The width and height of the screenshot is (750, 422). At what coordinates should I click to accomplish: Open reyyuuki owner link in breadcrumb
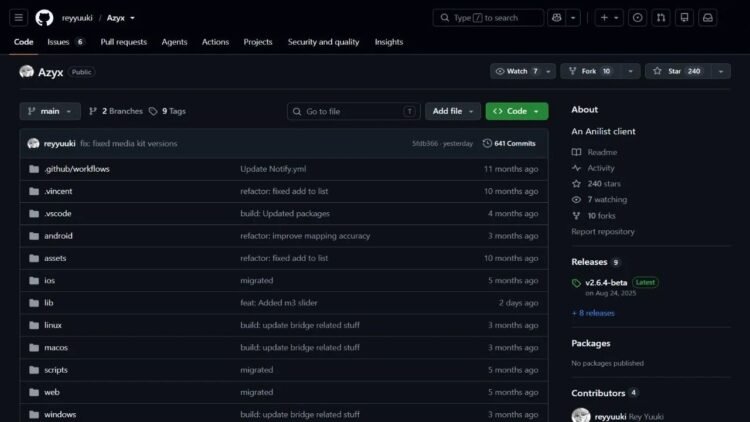[77, 18]
